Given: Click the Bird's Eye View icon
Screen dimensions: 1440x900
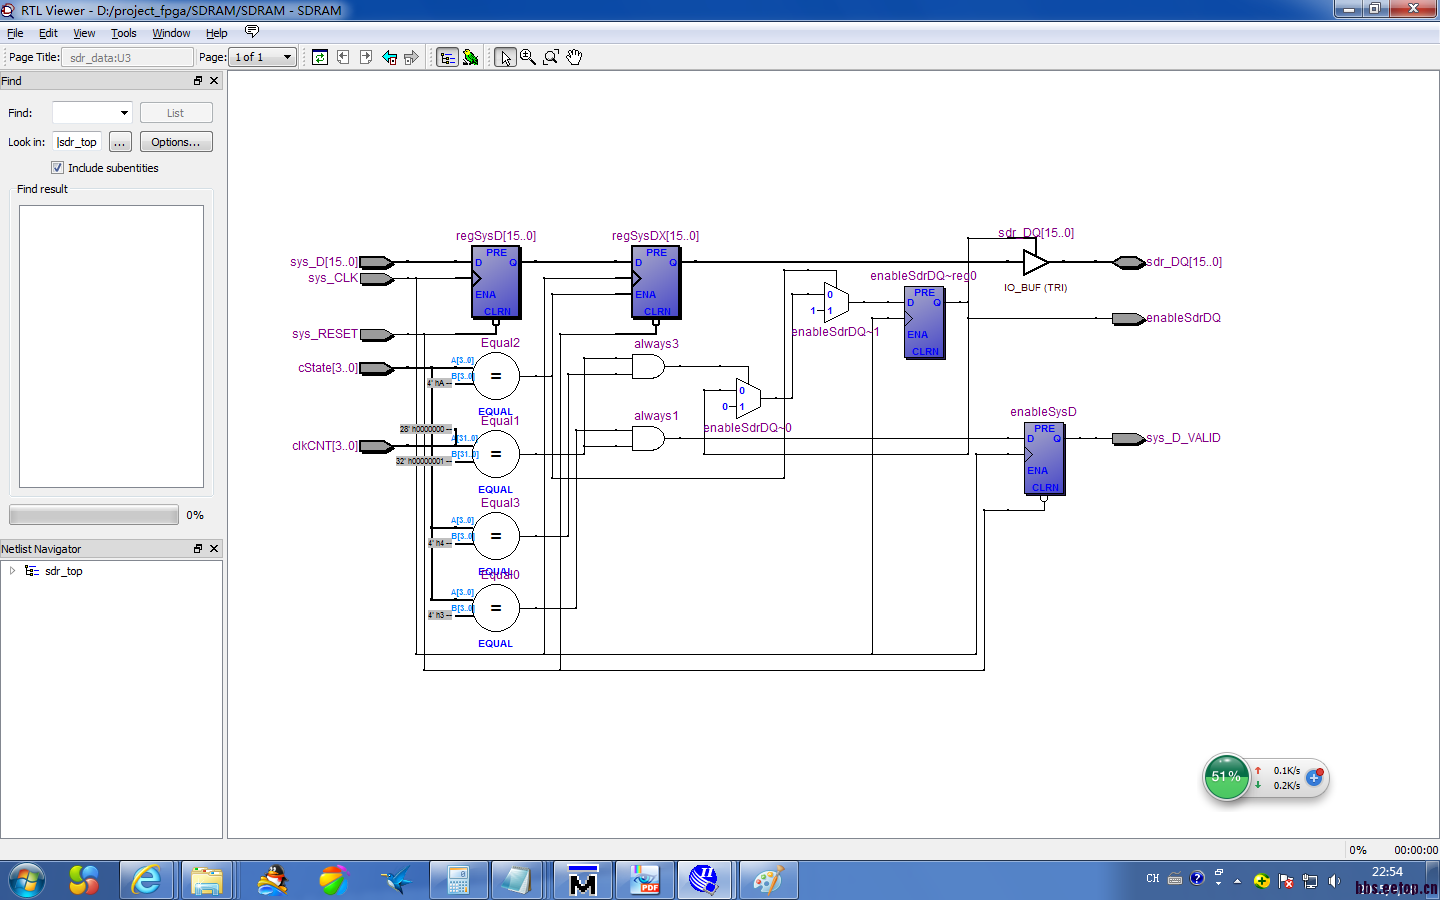Looking at the screenshot, I should (x=470, y=57).
